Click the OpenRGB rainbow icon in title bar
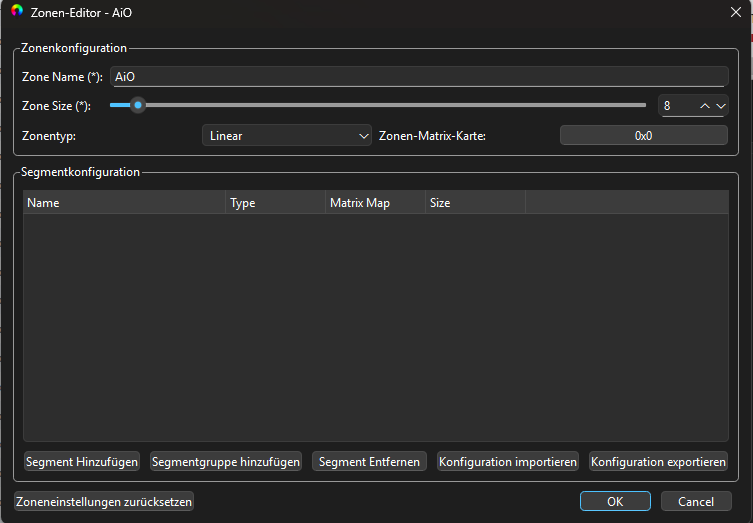This screenshot has height=523, width=753. (17, 11)
